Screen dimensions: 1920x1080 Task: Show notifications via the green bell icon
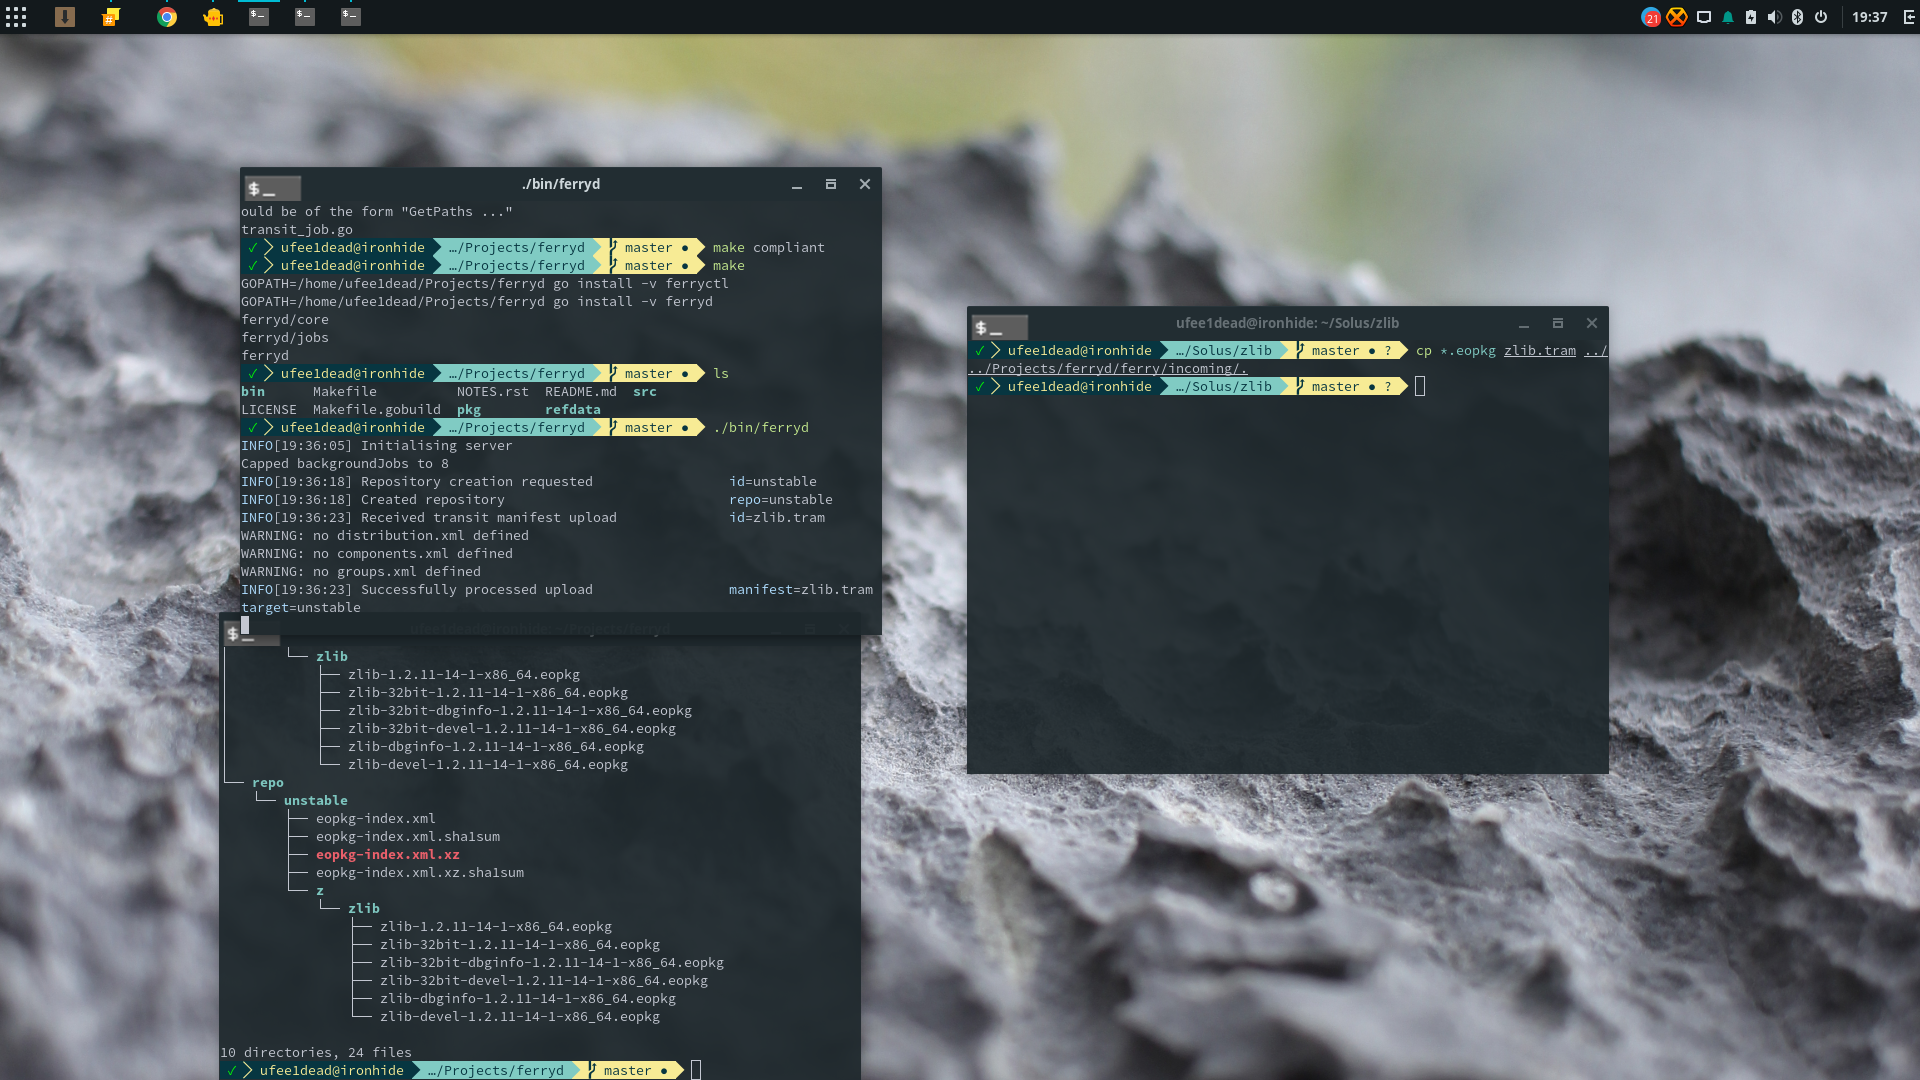(1728, 17)
